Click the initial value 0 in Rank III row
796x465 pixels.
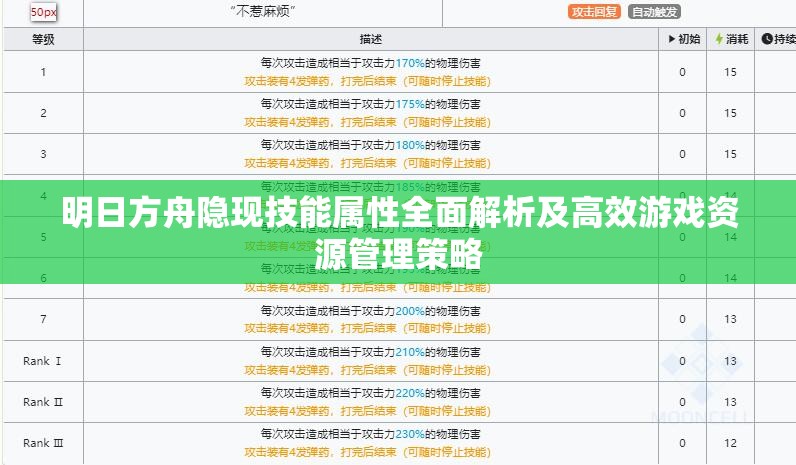click(x=682, y=443)
